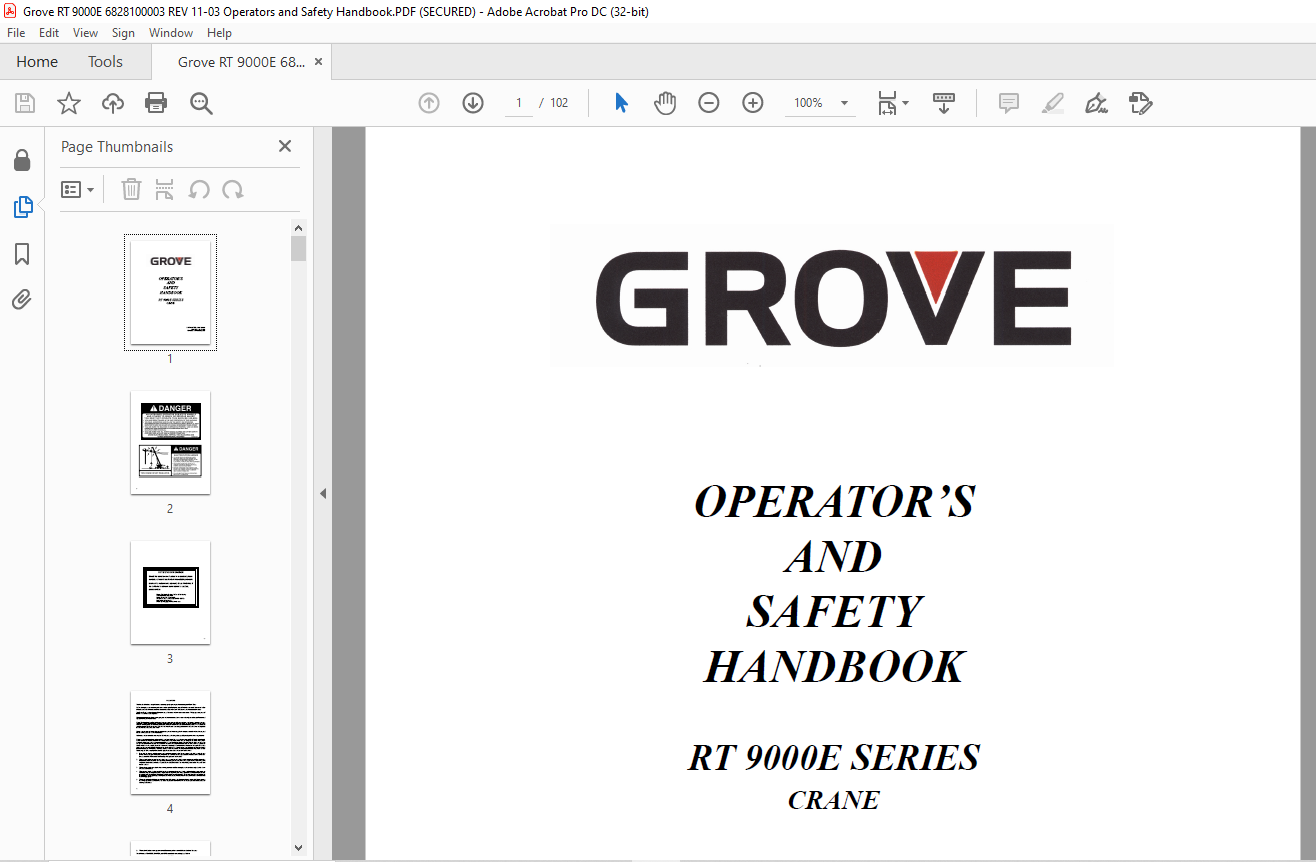Image resolution: width=1316 pixels, height=862 pixels.
Task: Select the page 4 thumbnail
Action: click(x=170, y=742)
